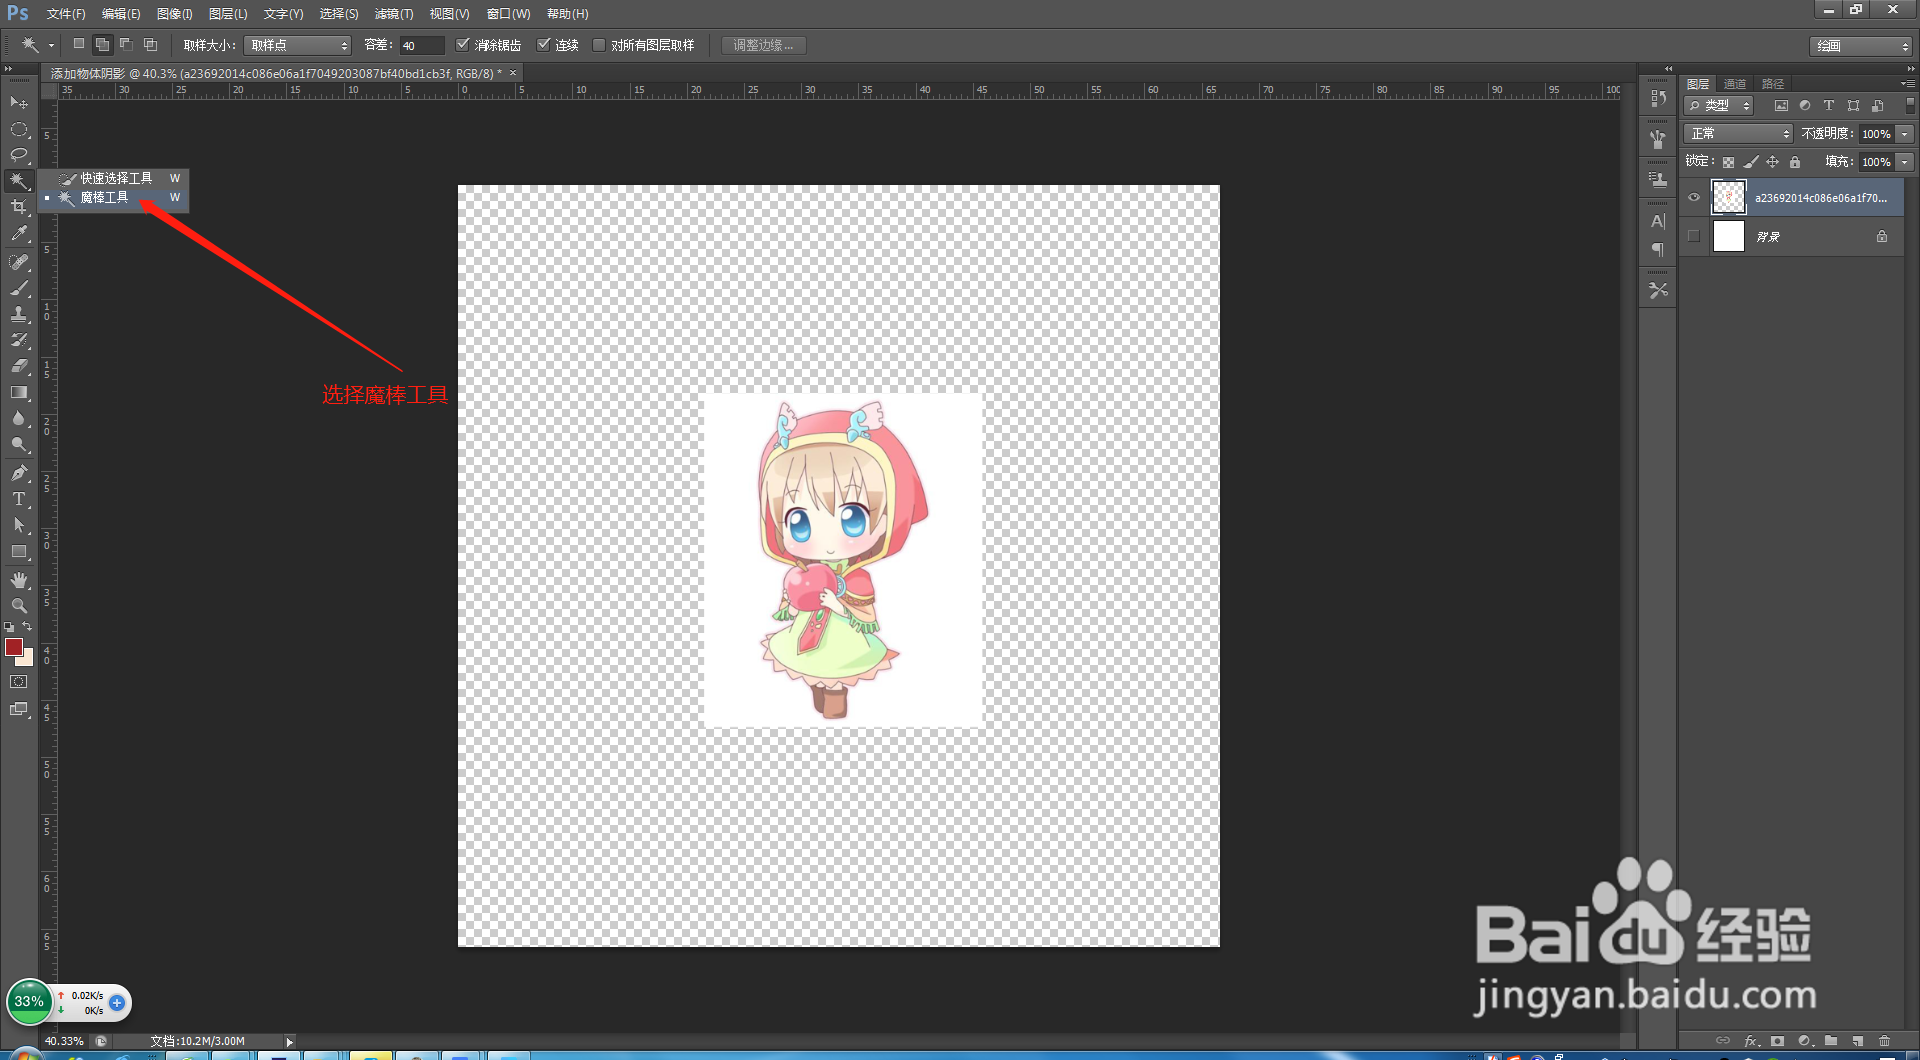Select the Blur tool

click(x=19, y=418)
